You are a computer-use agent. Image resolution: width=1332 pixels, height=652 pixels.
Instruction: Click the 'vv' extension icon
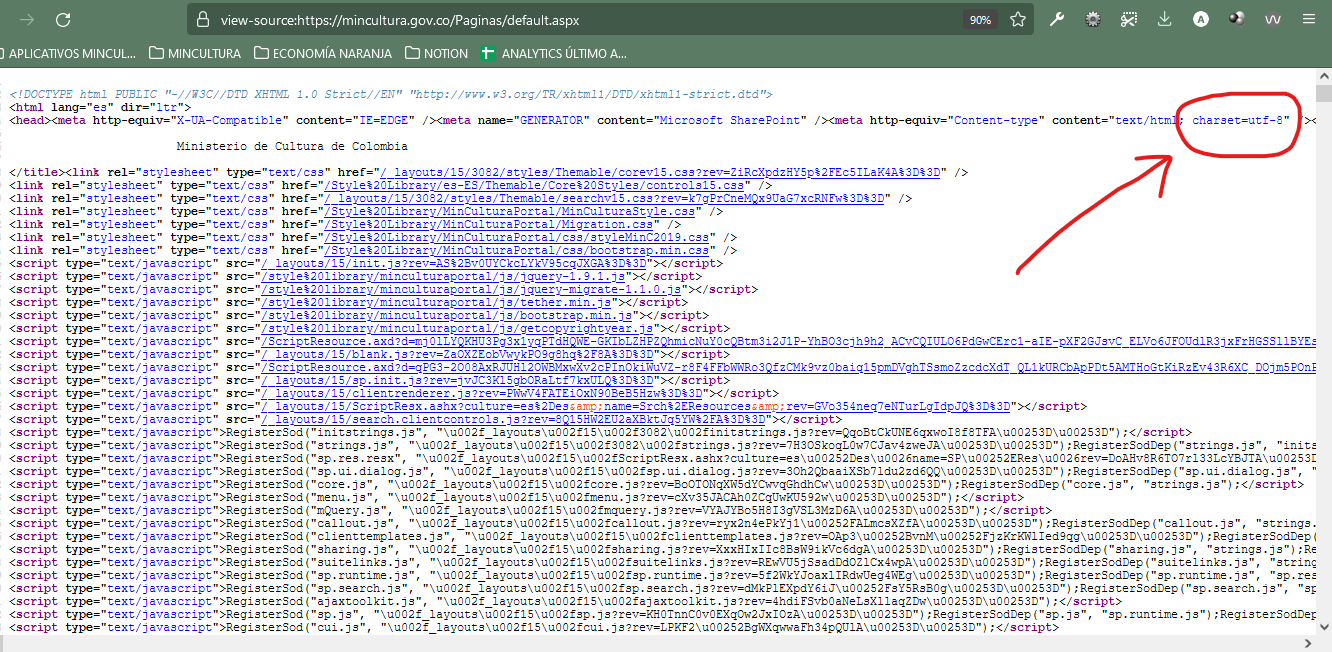click(1273, 19)
